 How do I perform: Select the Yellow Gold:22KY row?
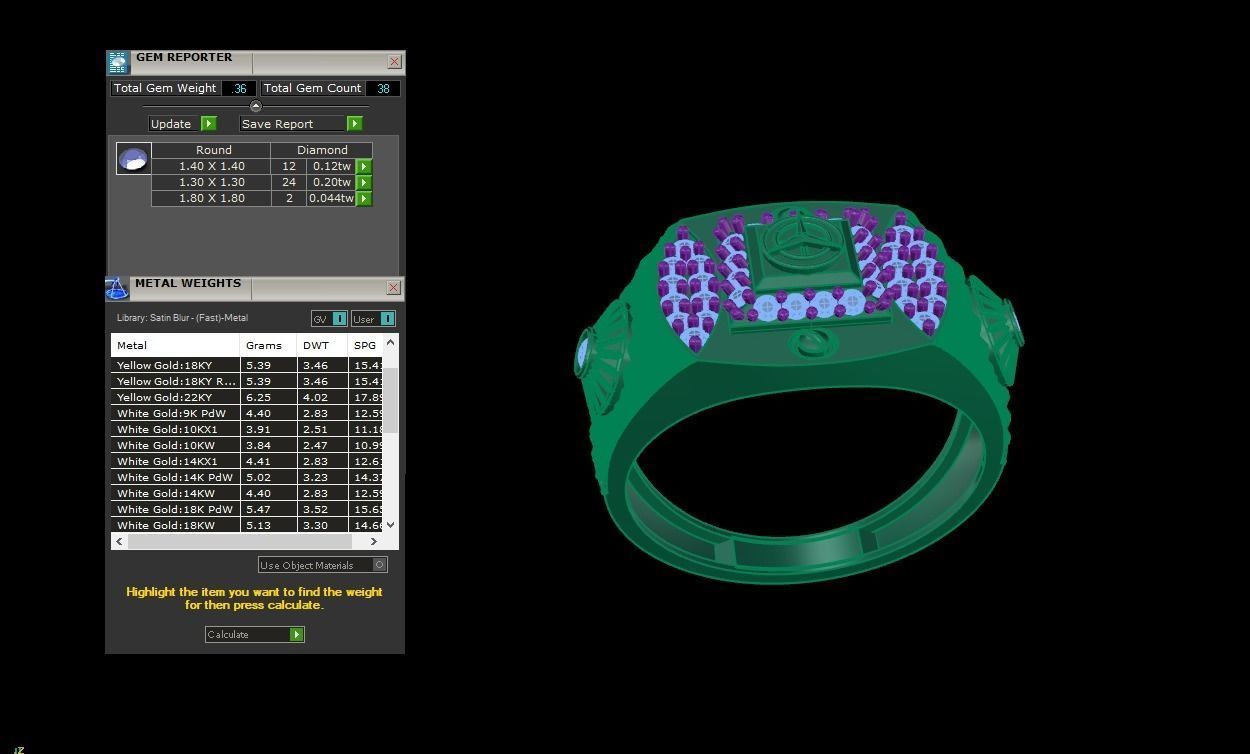tap(246, 397)
